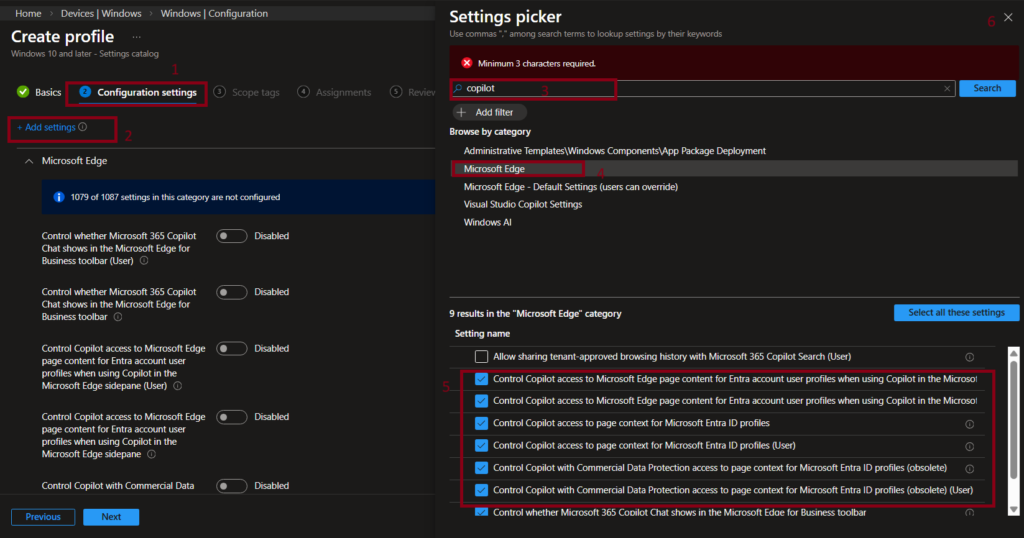This screenshot has height=538, width=1024.
Task: Open the ellipsis menu beside Create profile
Action: tap(136, 37)
